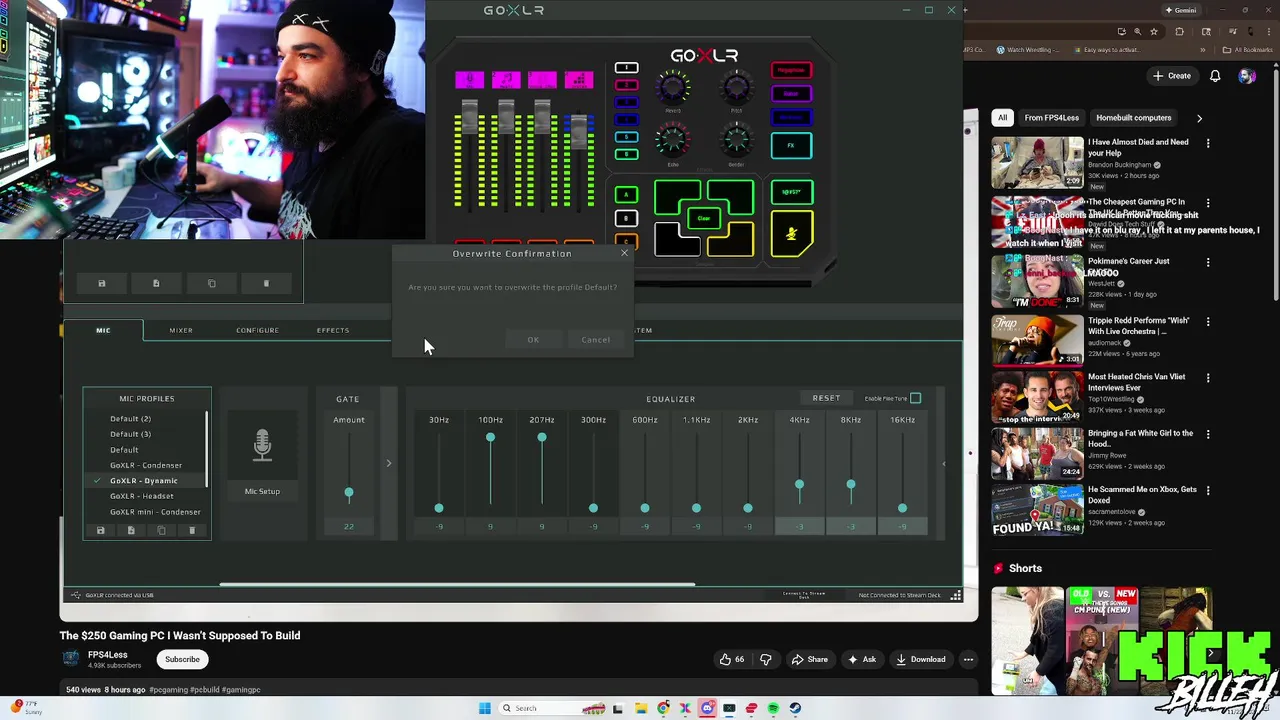Image resolution: width=1280 pixels, height=720 pixels.
Task: Click the grid icon in the GoXLR status bar
Action: (955, 595)
